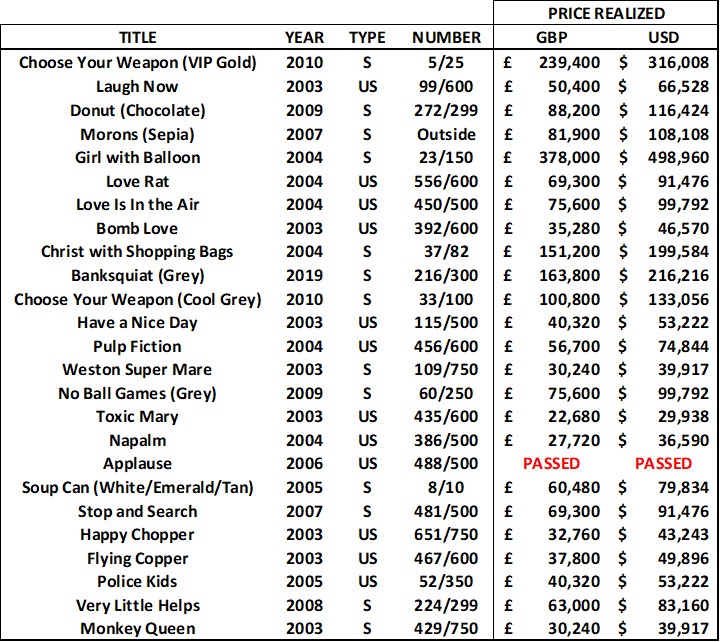Click the 8/10 edition number cell

click(x=446, y=487)
